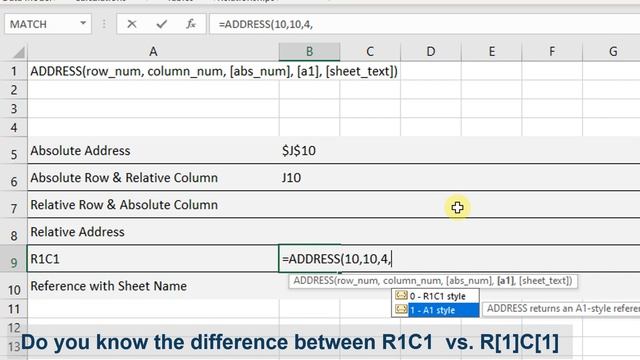The width and height of the screenshot is (640, 360).
Task: Select column C header
Action: tap(370, 51)
